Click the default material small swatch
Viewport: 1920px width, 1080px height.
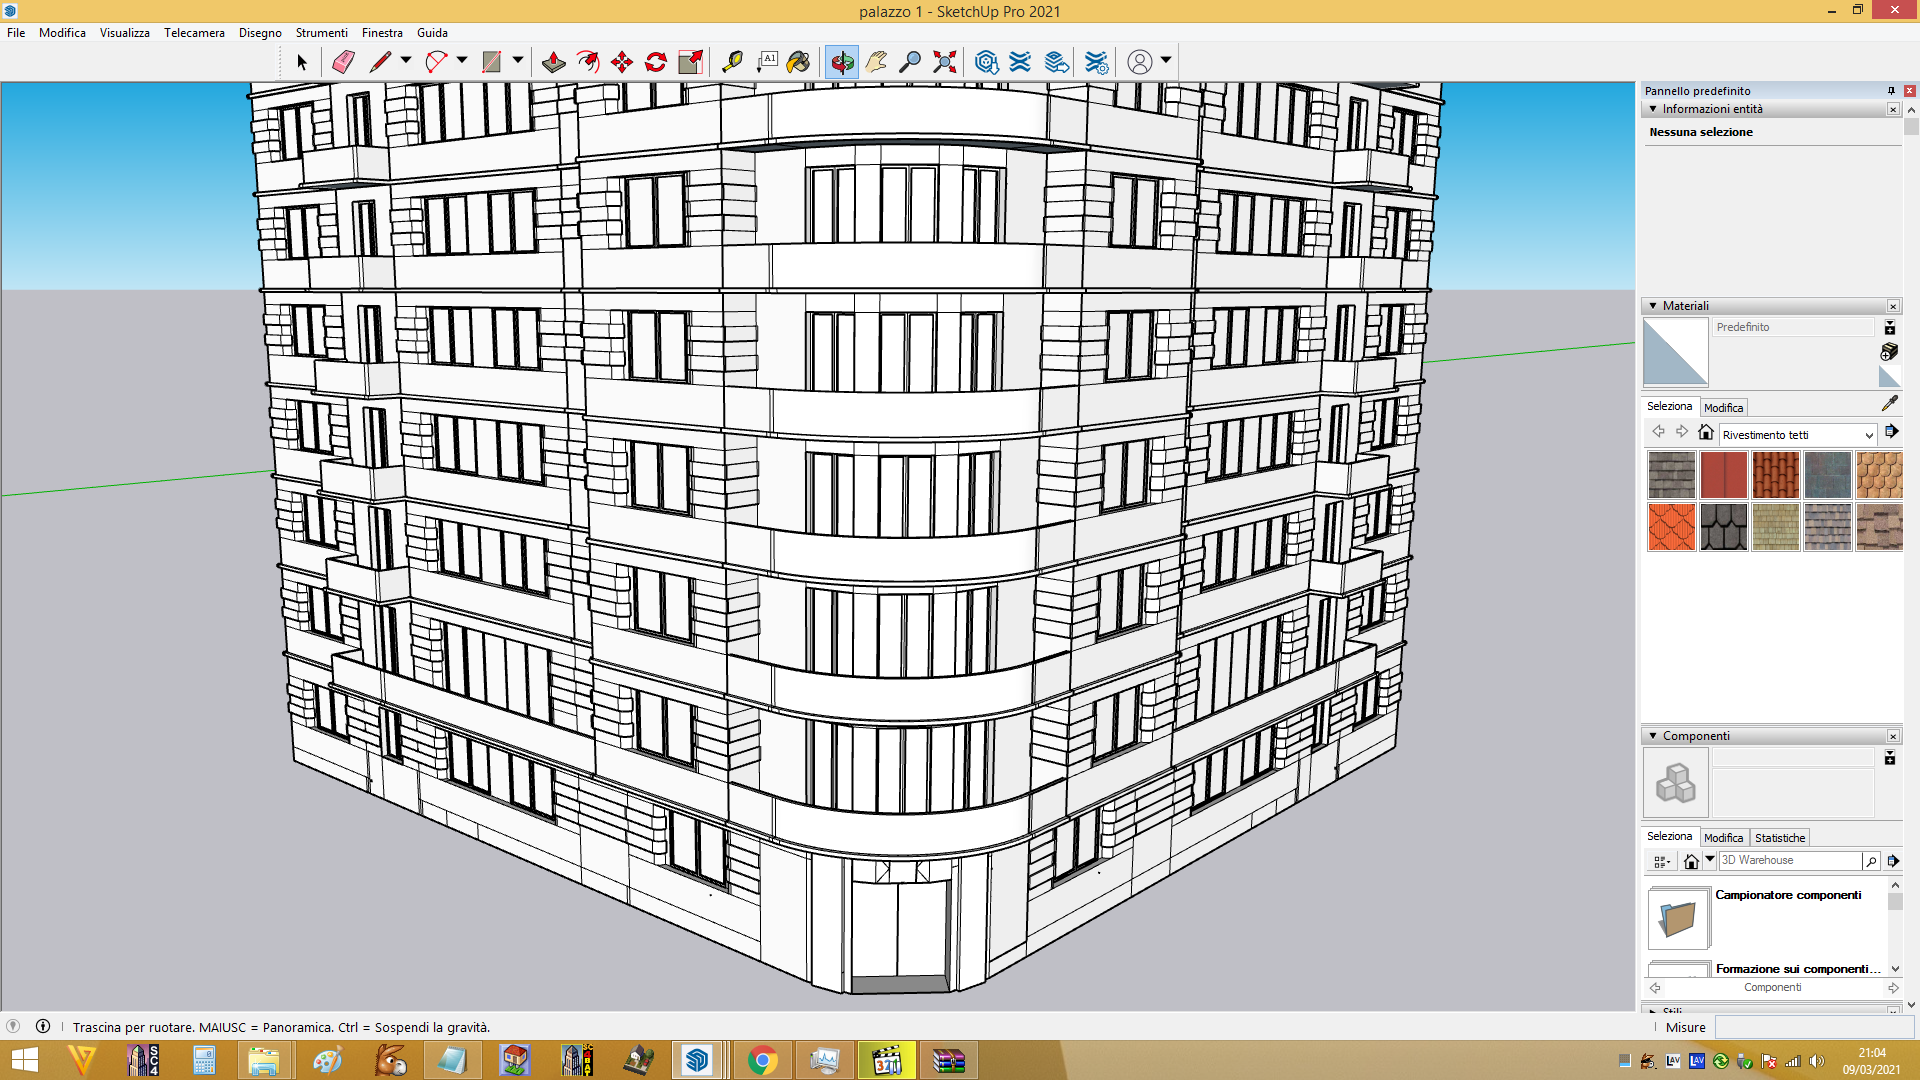[1889, 377]
